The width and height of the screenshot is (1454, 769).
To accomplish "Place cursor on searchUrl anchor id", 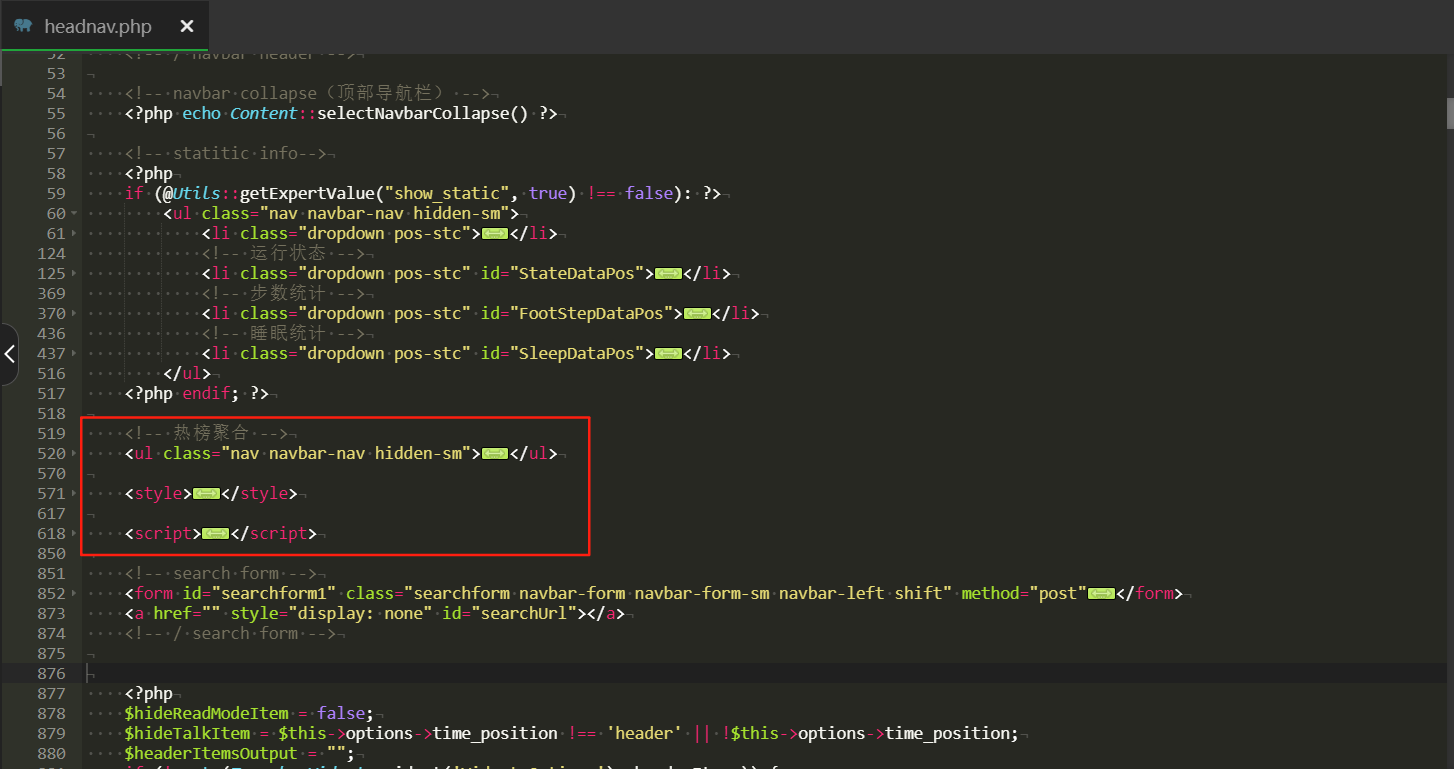I will click(529, 614).
